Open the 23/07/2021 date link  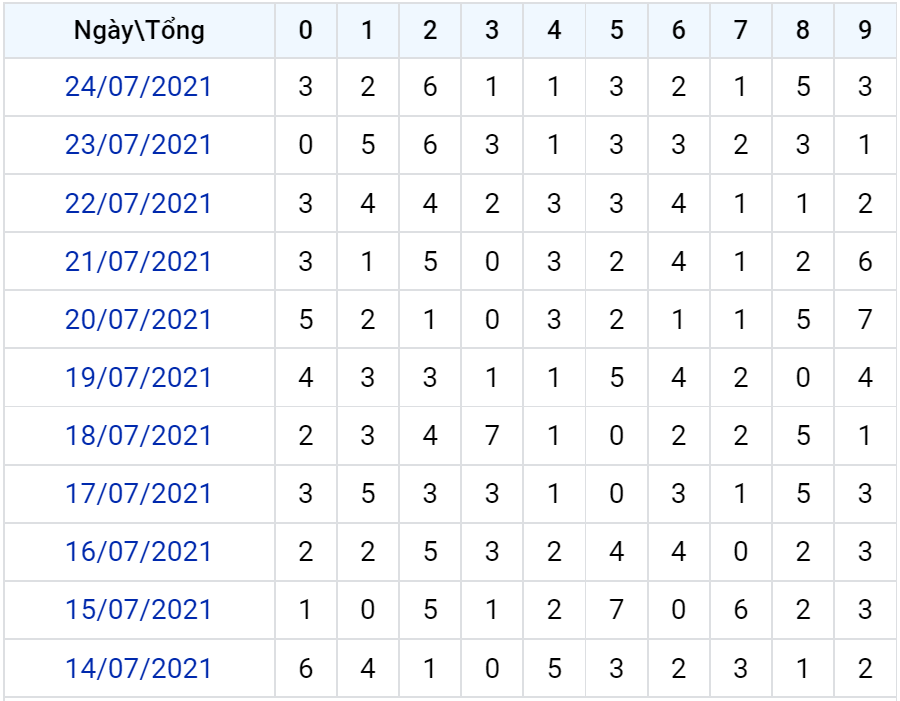point(138,145)
